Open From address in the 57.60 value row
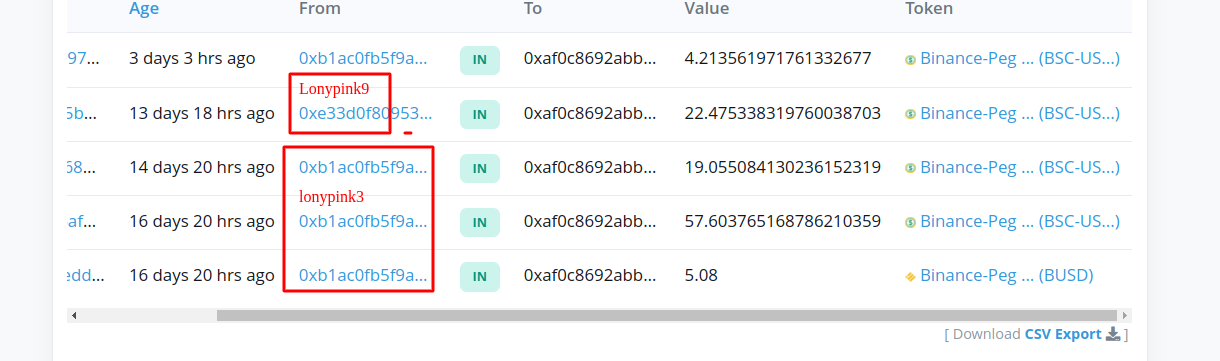This screenshot has height=361, width=1220. pos(363,221)
